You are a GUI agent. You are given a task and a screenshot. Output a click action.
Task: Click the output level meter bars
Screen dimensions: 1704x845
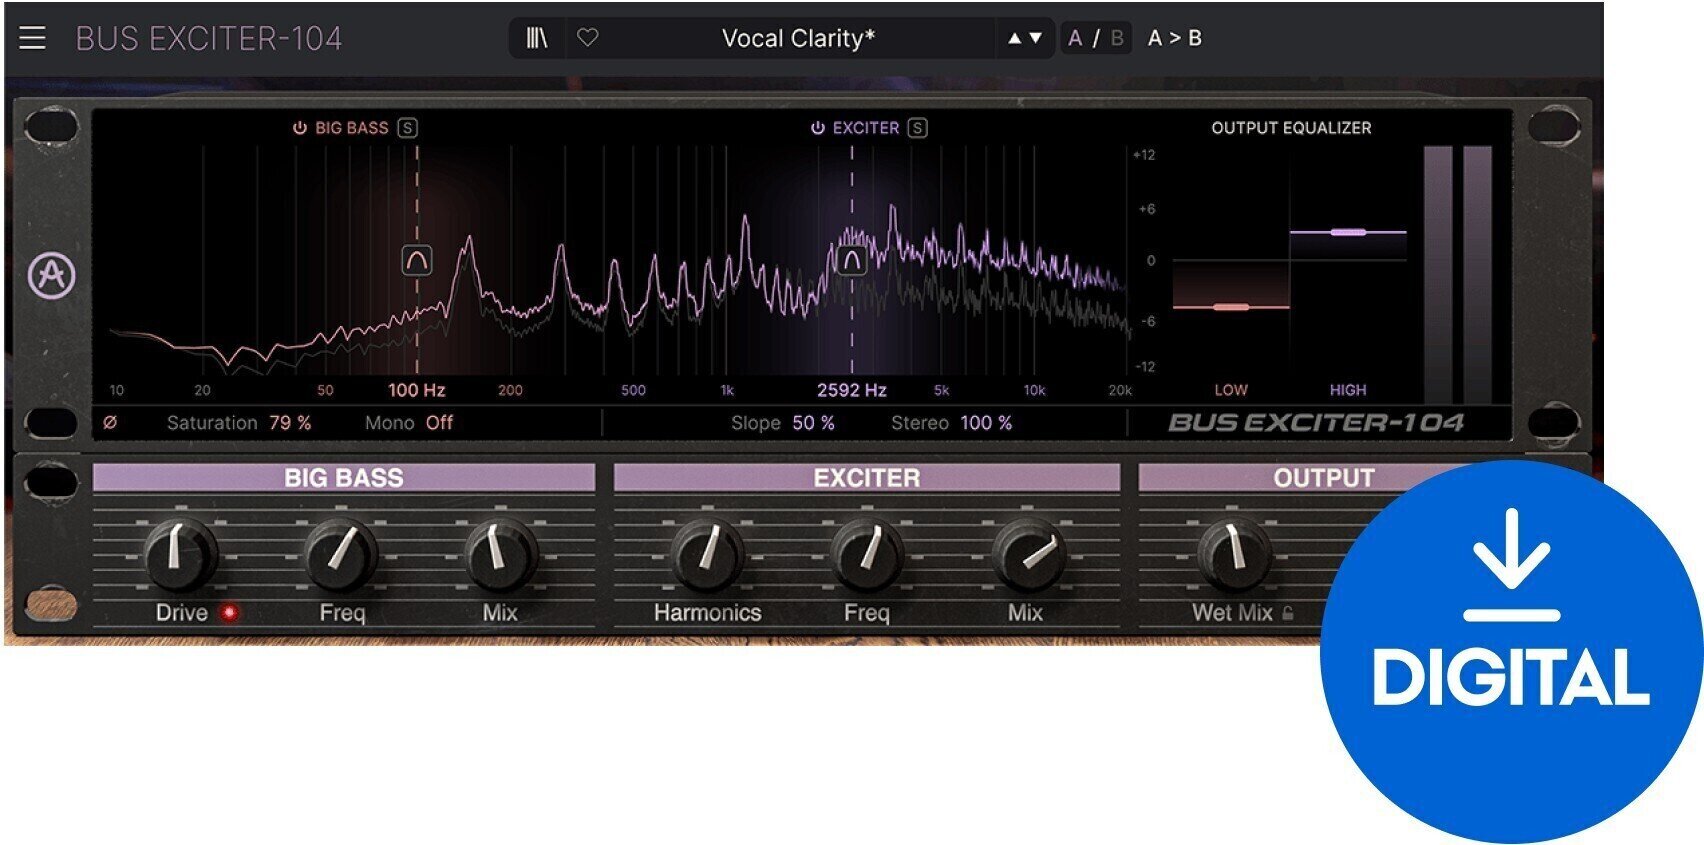click(x=1458, y=275)
